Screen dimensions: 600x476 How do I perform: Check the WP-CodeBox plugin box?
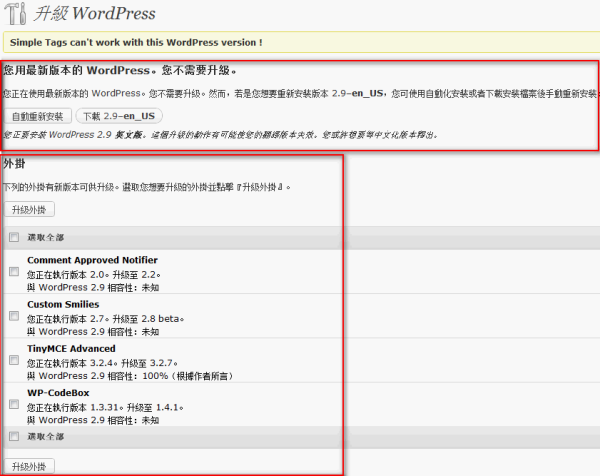coord(14,404)
